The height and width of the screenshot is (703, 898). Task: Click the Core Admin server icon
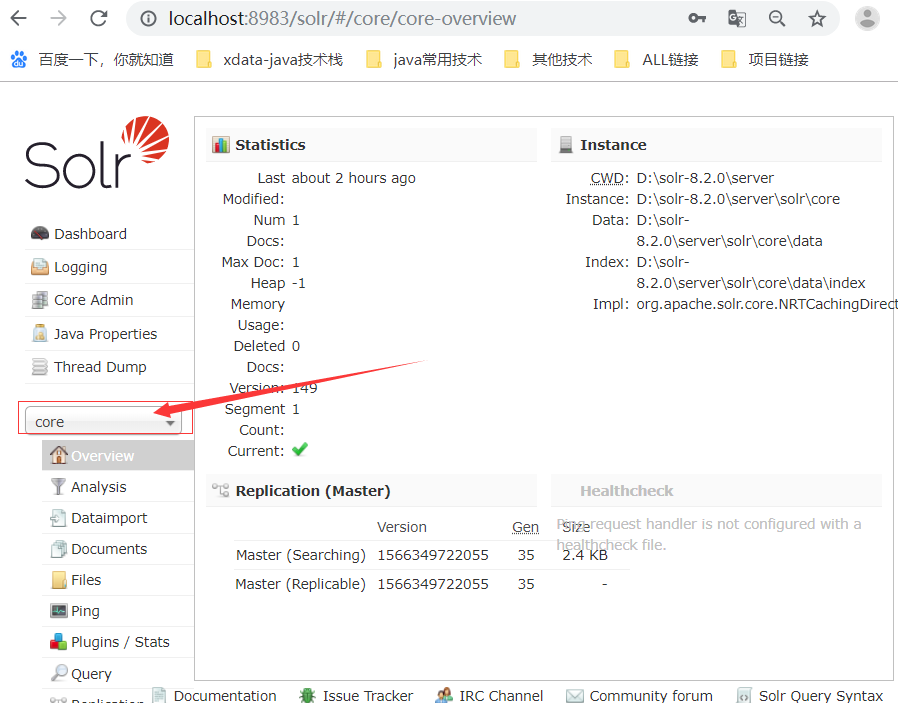(x=40, y=300)
